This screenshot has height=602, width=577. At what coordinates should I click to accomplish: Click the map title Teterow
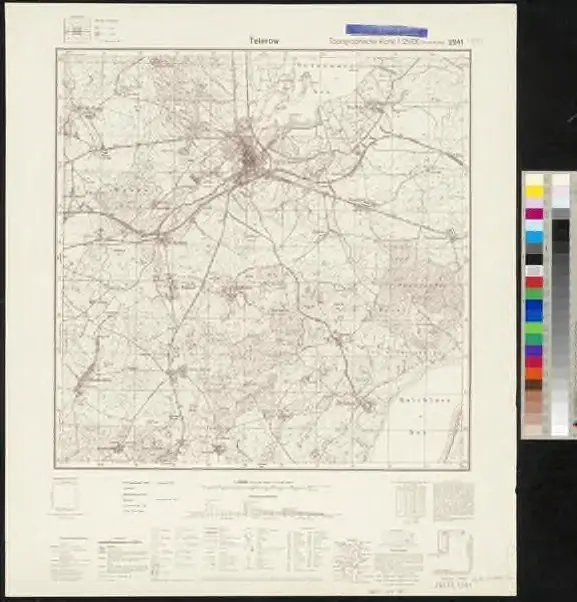pyautogui.click(x=264, y=41)
